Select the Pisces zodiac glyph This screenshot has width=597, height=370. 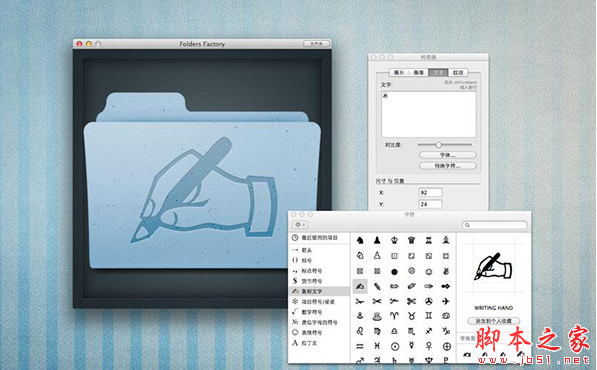click(377, 346)
